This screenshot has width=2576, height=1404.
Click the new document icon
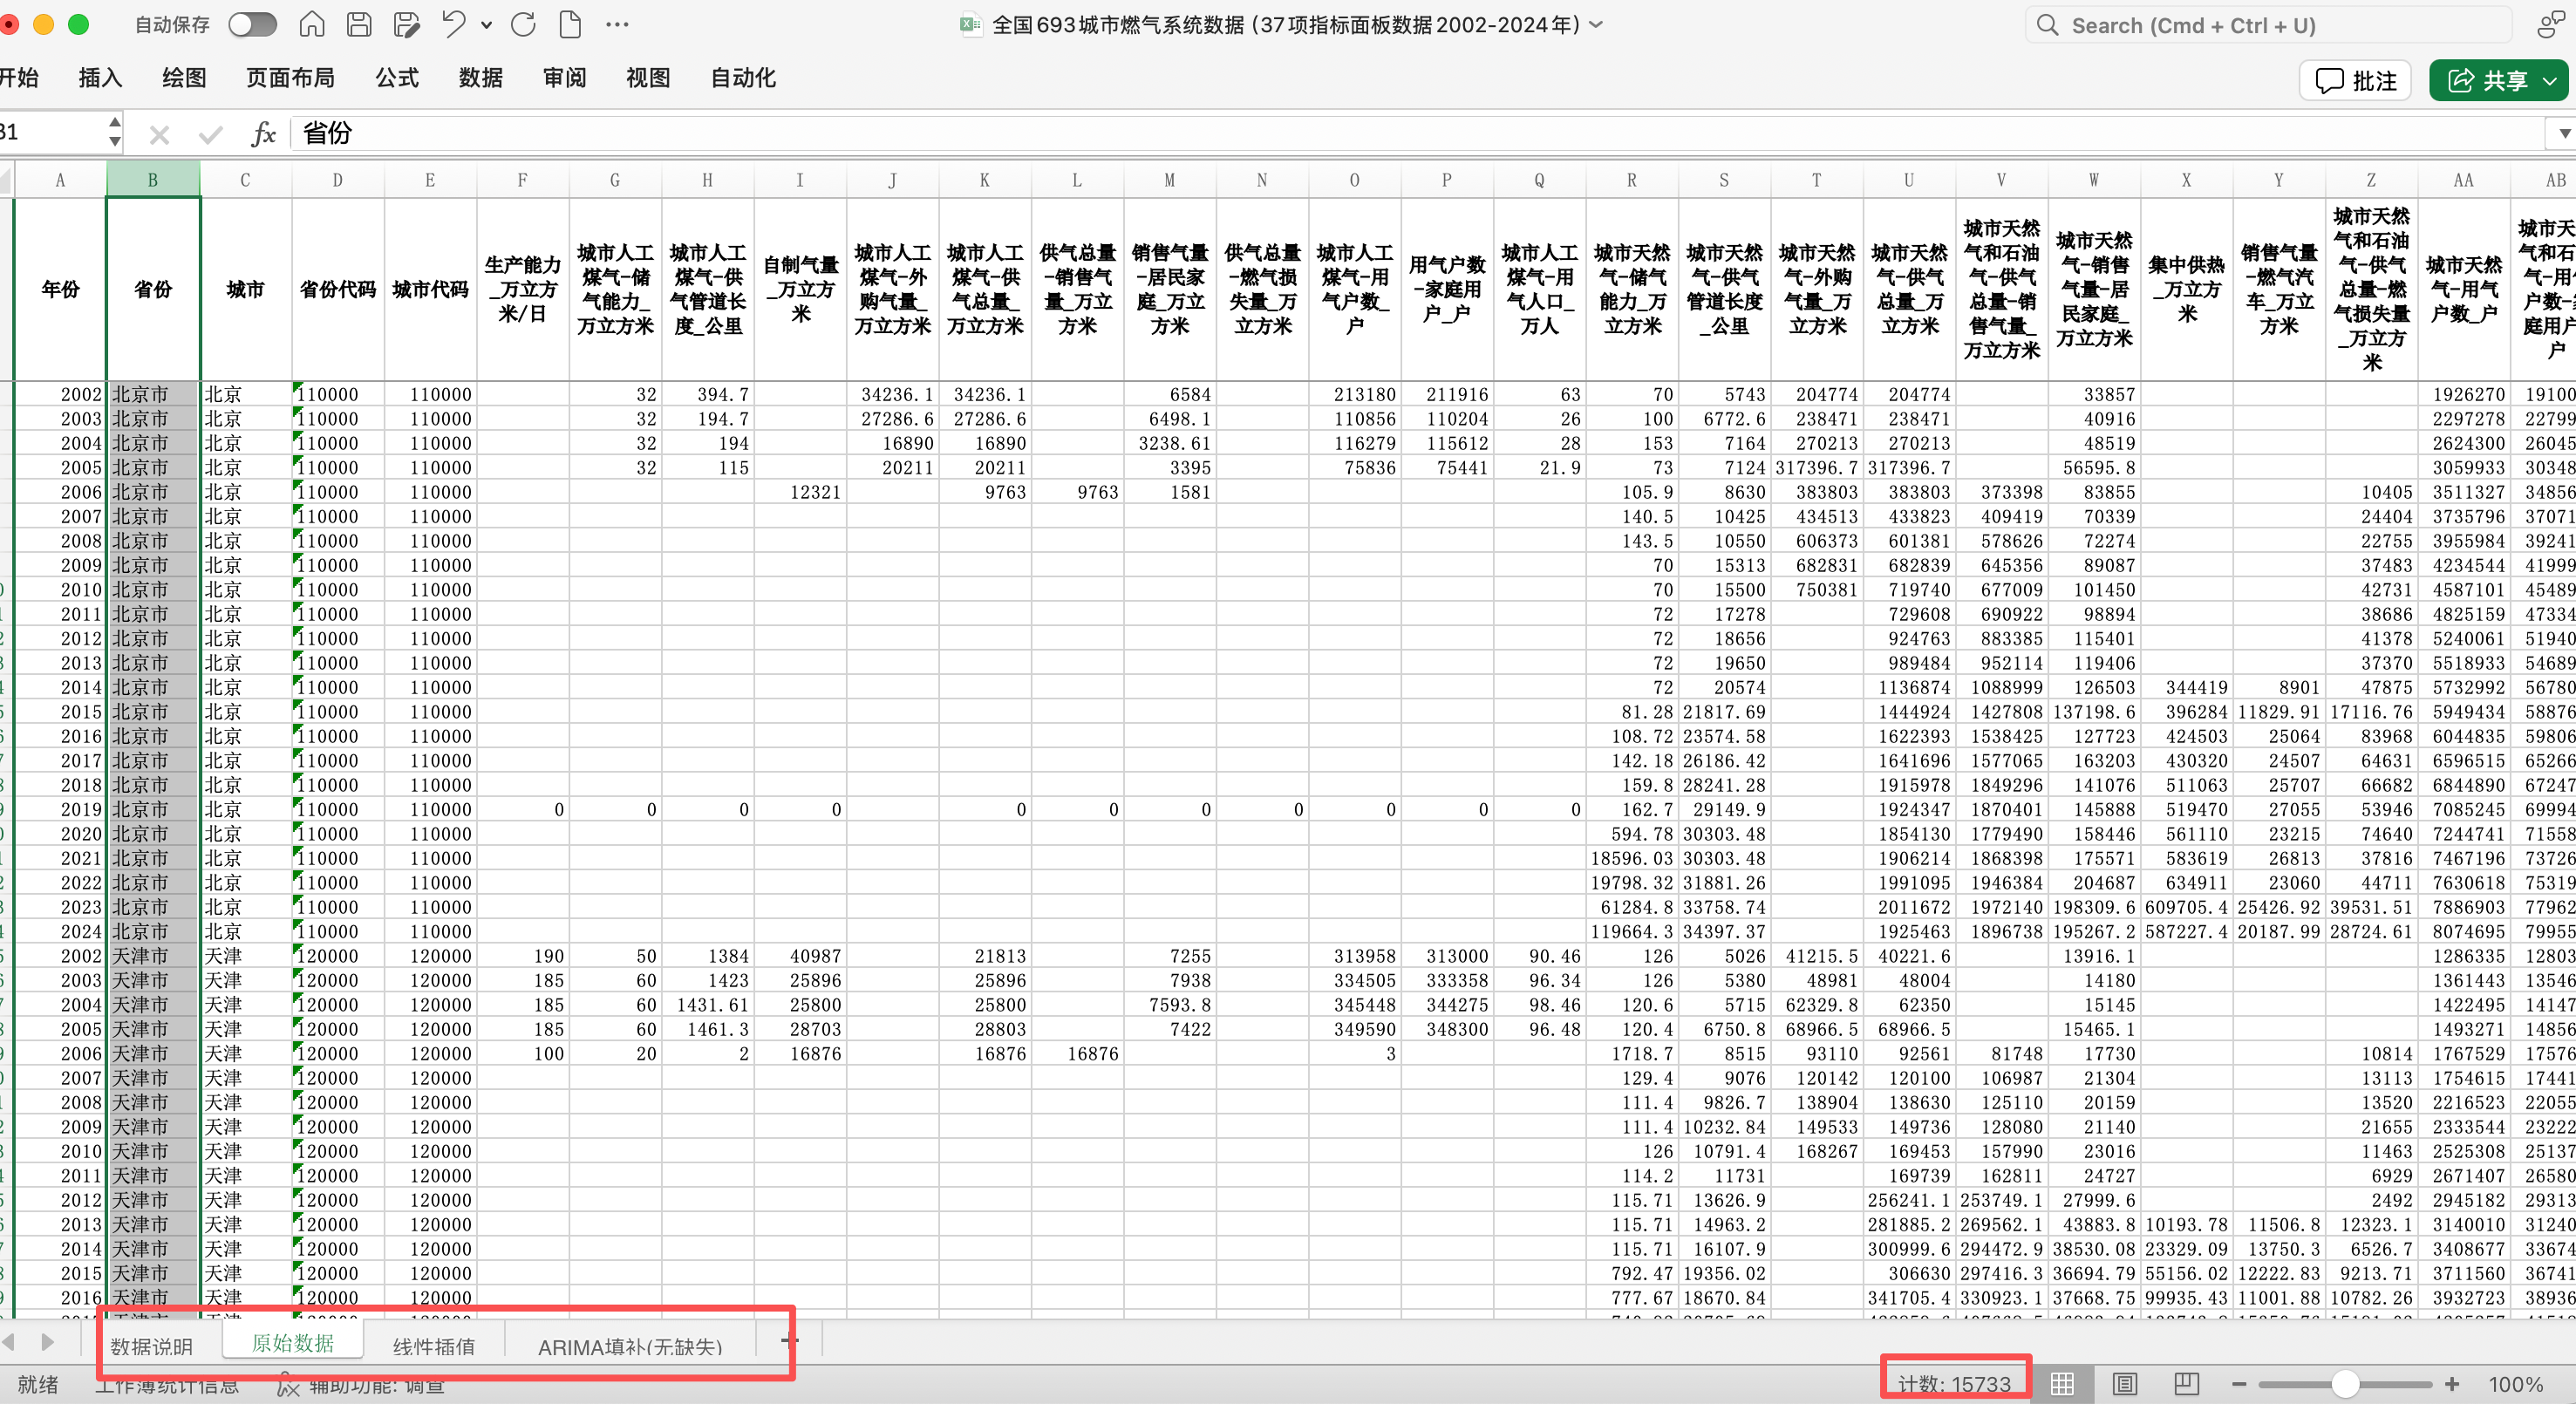570,25
